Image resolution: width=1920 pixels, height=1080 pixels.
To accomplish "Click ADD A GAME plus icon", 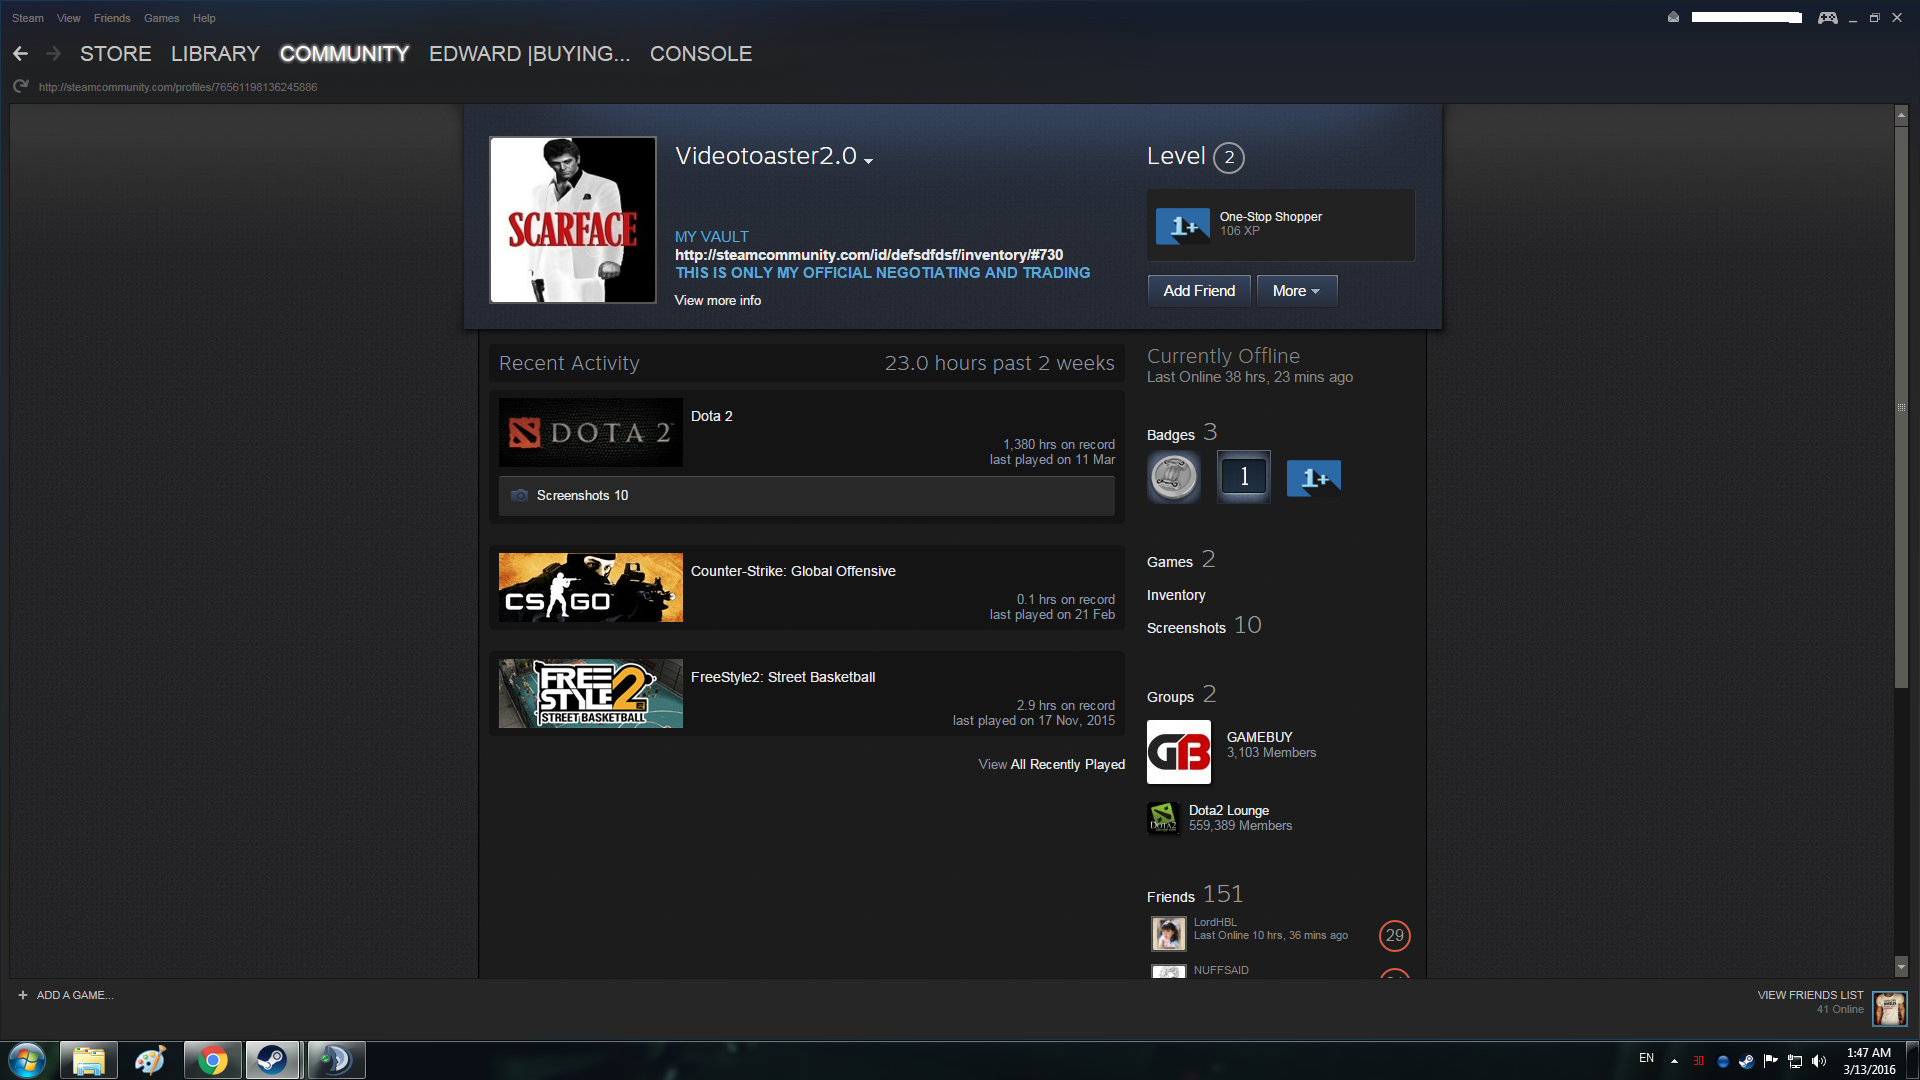I will click(23, 995).
